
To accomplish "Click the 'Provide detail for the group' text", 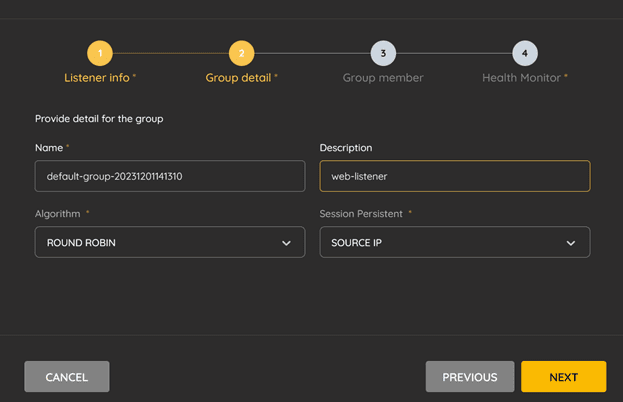I will tap(99, 119).
